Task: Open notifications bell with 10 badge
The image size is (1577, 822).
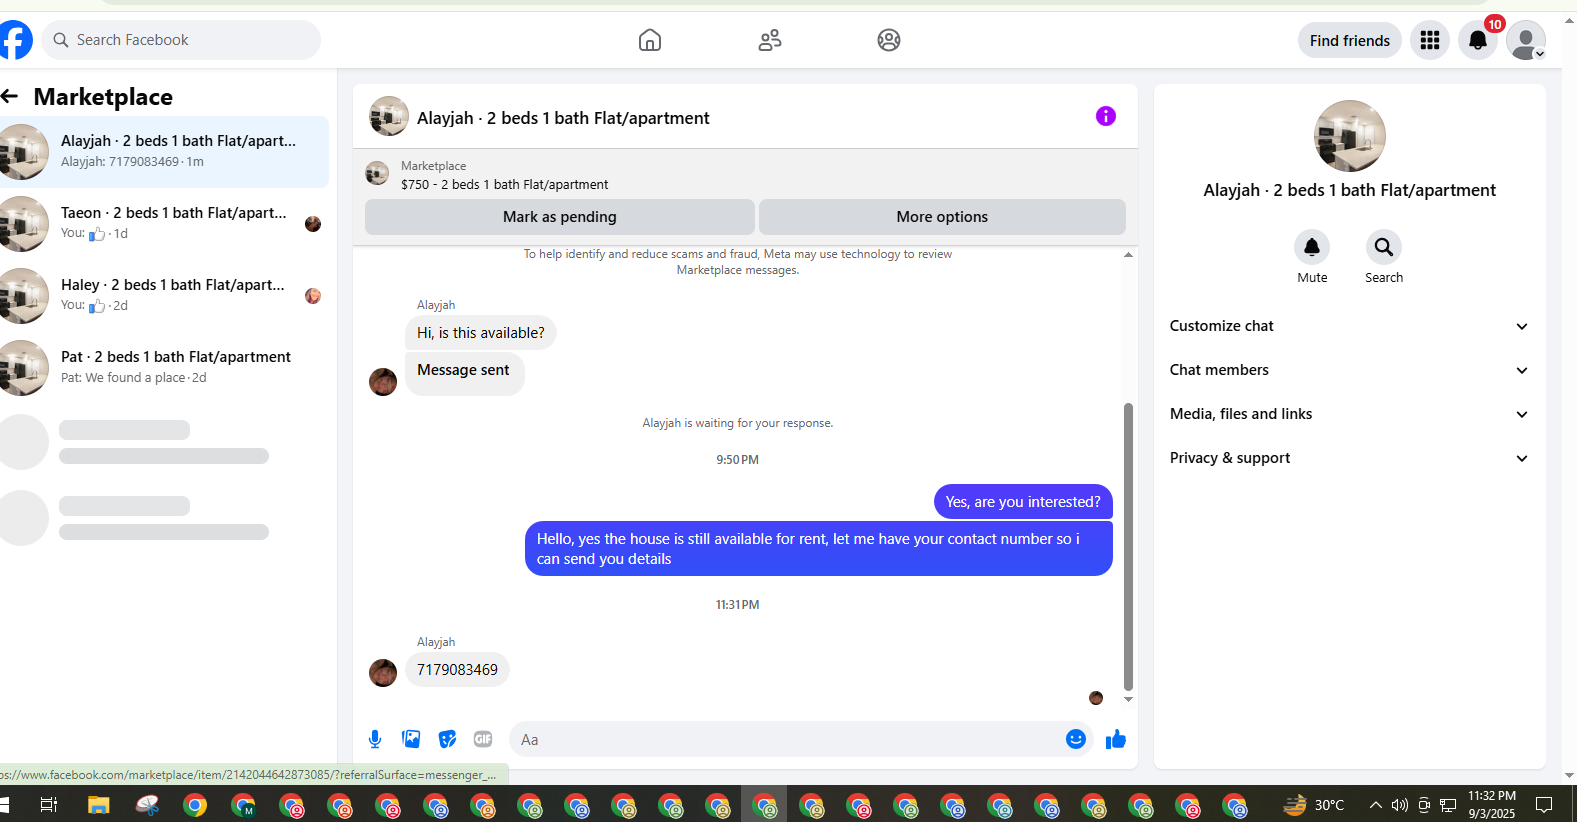Action: pyautogui.click(x=1478, y=40)
